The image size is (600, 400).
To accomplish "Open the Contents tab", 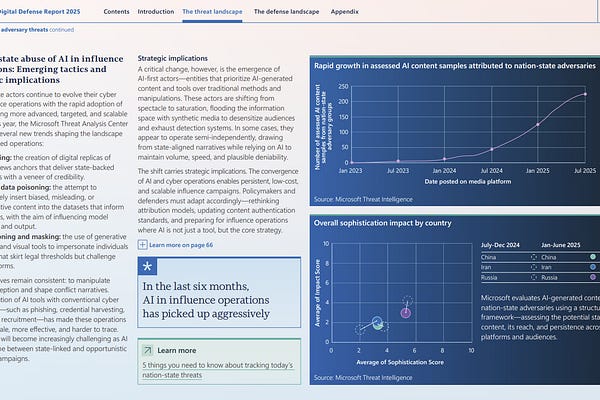I will (x=116, y=11).
